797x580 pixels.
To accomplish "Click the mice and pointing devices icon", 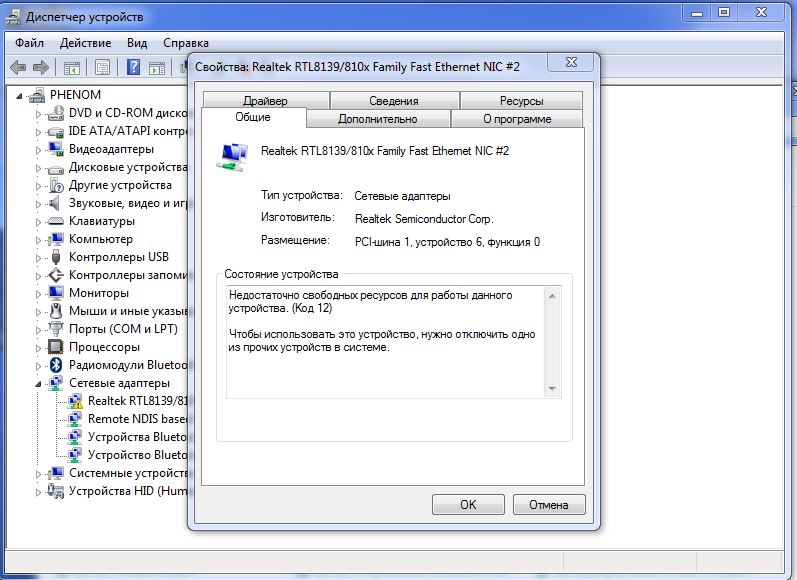I will [x=56, y=311].
